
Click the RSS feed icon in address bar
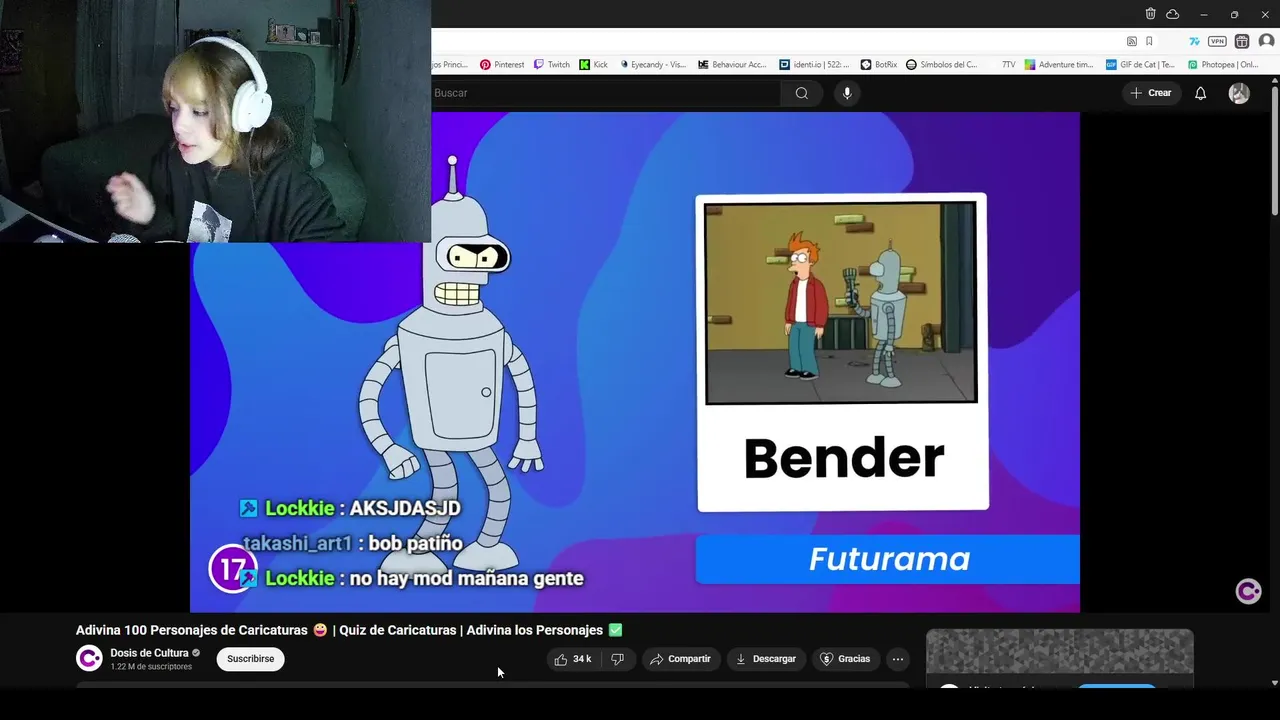point(1132,41)
